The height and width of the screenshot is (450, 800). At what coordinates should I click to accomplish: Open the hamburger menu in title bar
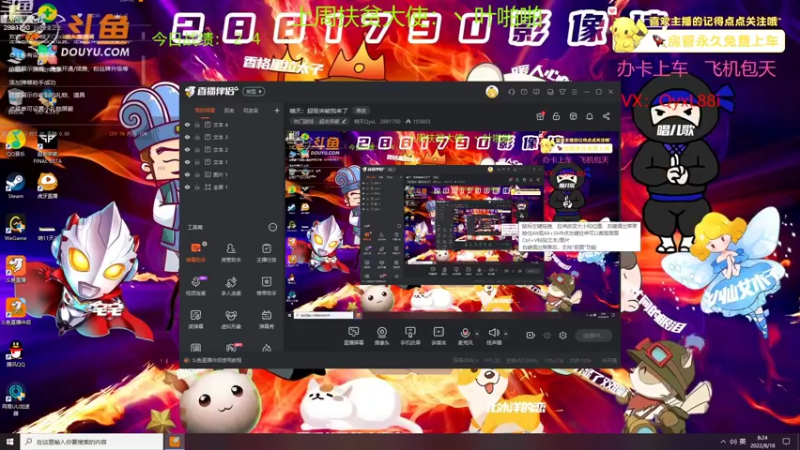[x=574, y=92]
